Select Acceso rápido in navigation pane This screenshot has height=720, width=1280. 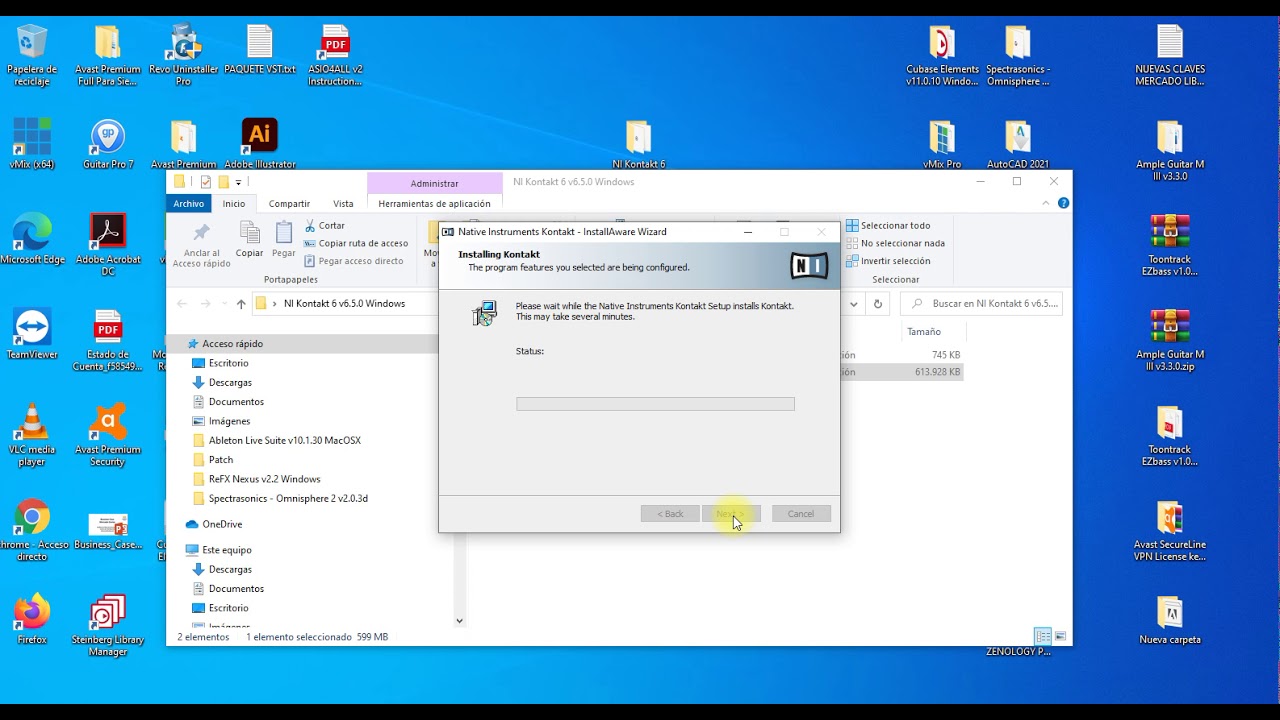[x=232, y=344]
